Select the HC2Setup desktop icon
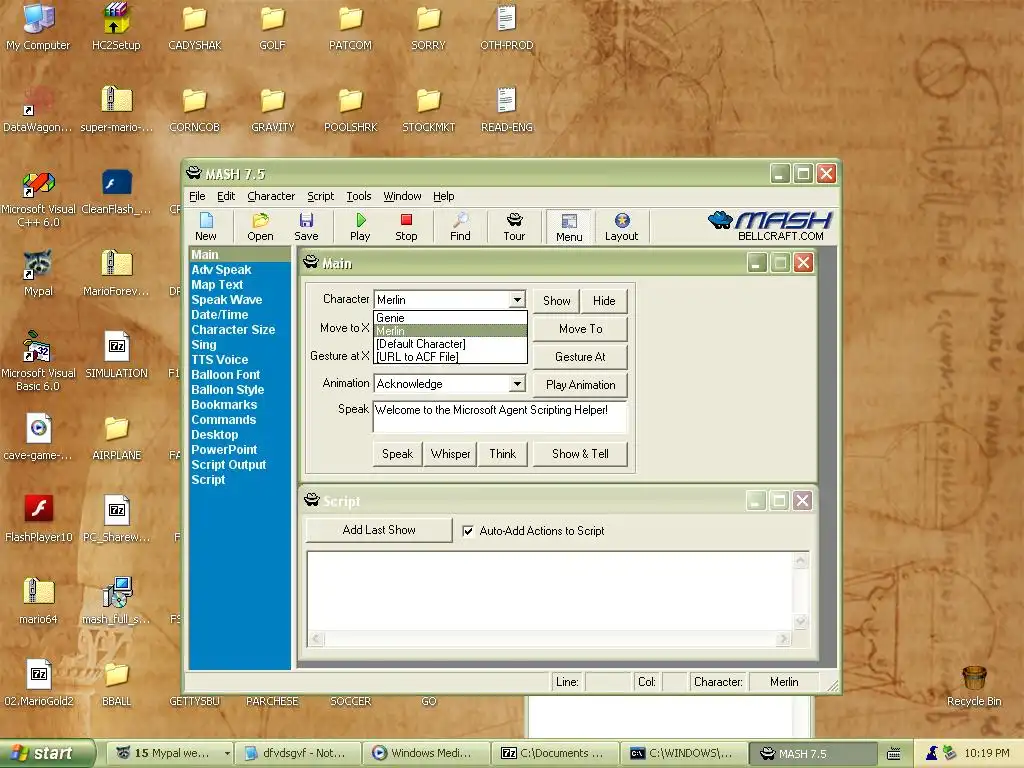 point(116,27)
